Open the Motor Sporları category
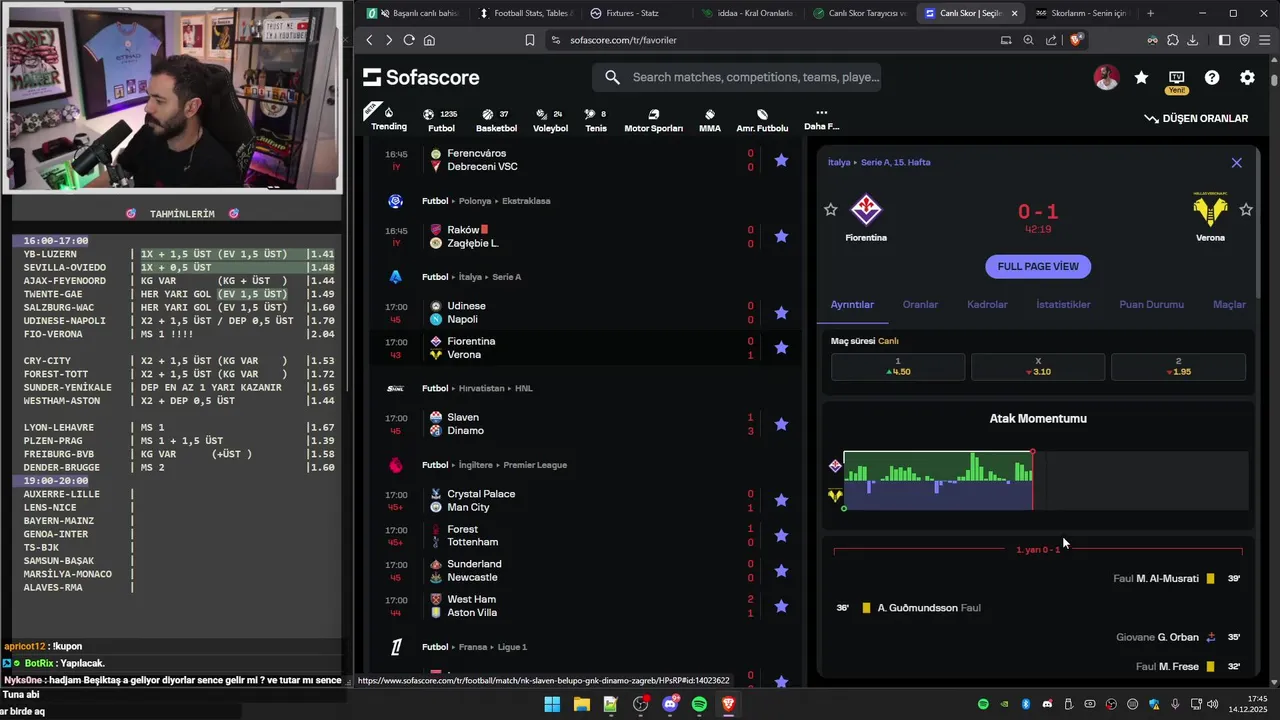Screen dimensions: 1280x720 (653, 121)
